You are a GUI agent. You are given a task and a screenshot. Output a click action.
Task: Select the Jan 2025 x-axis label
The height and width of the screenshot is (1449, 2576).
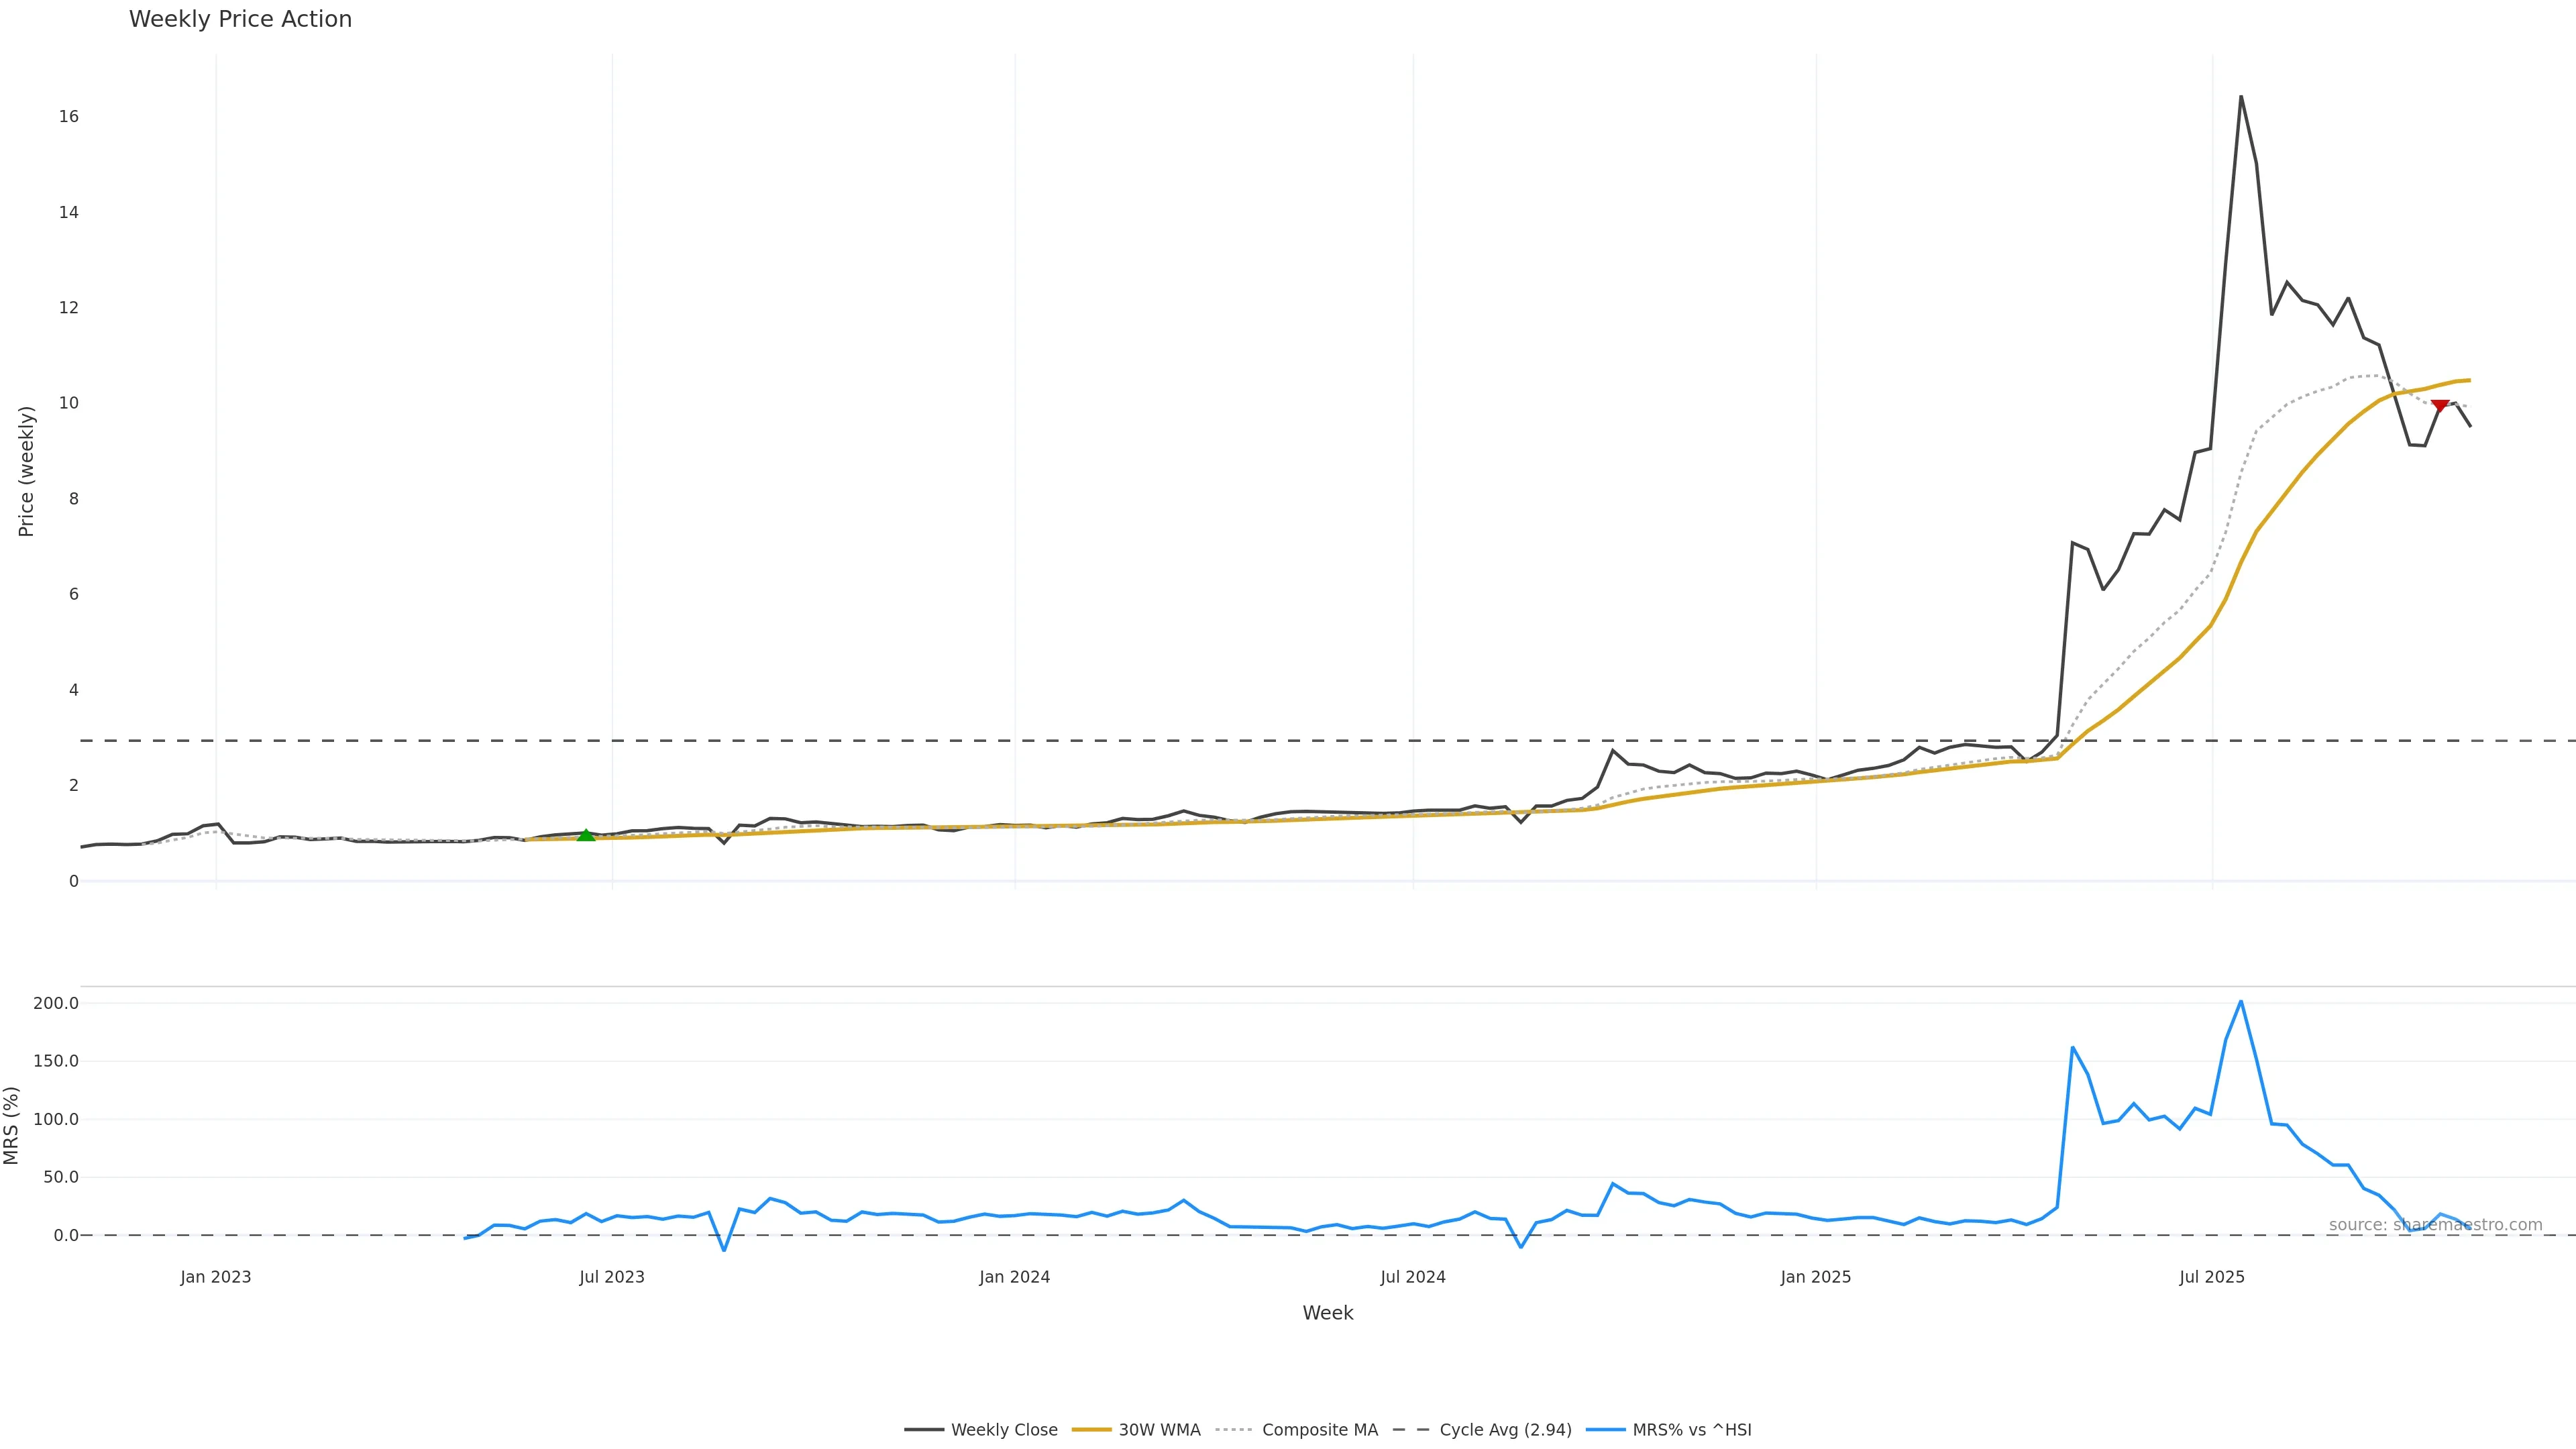pos(1816,1277)
